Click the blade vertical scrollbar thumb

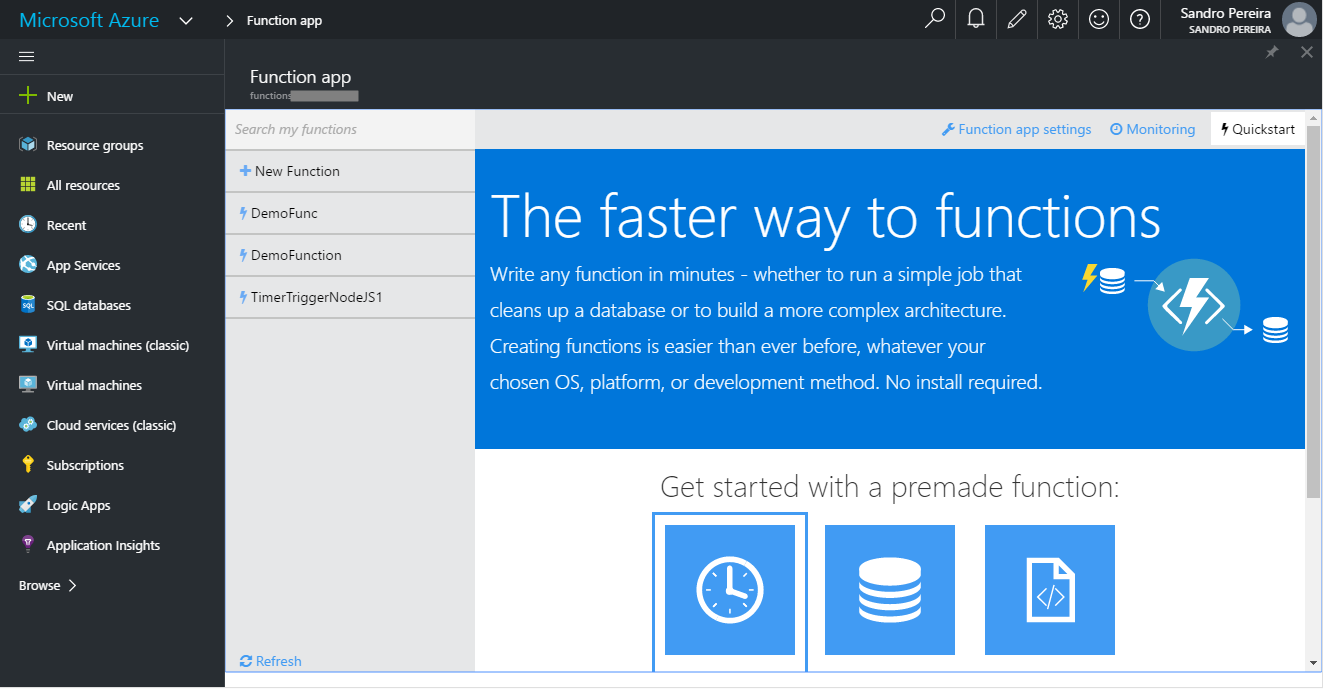click(x=1314, y=310)
